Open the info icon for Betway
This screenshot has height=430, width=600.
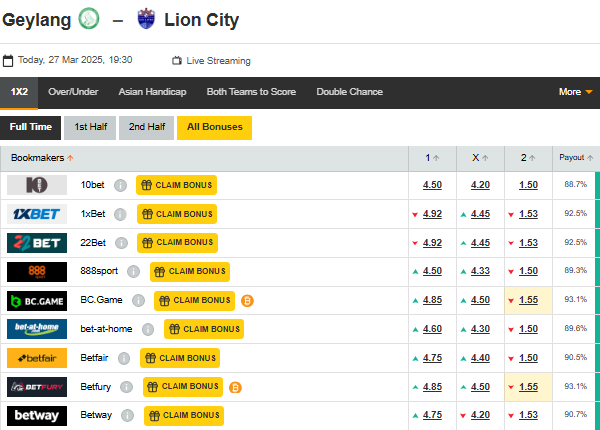[127, 415]
